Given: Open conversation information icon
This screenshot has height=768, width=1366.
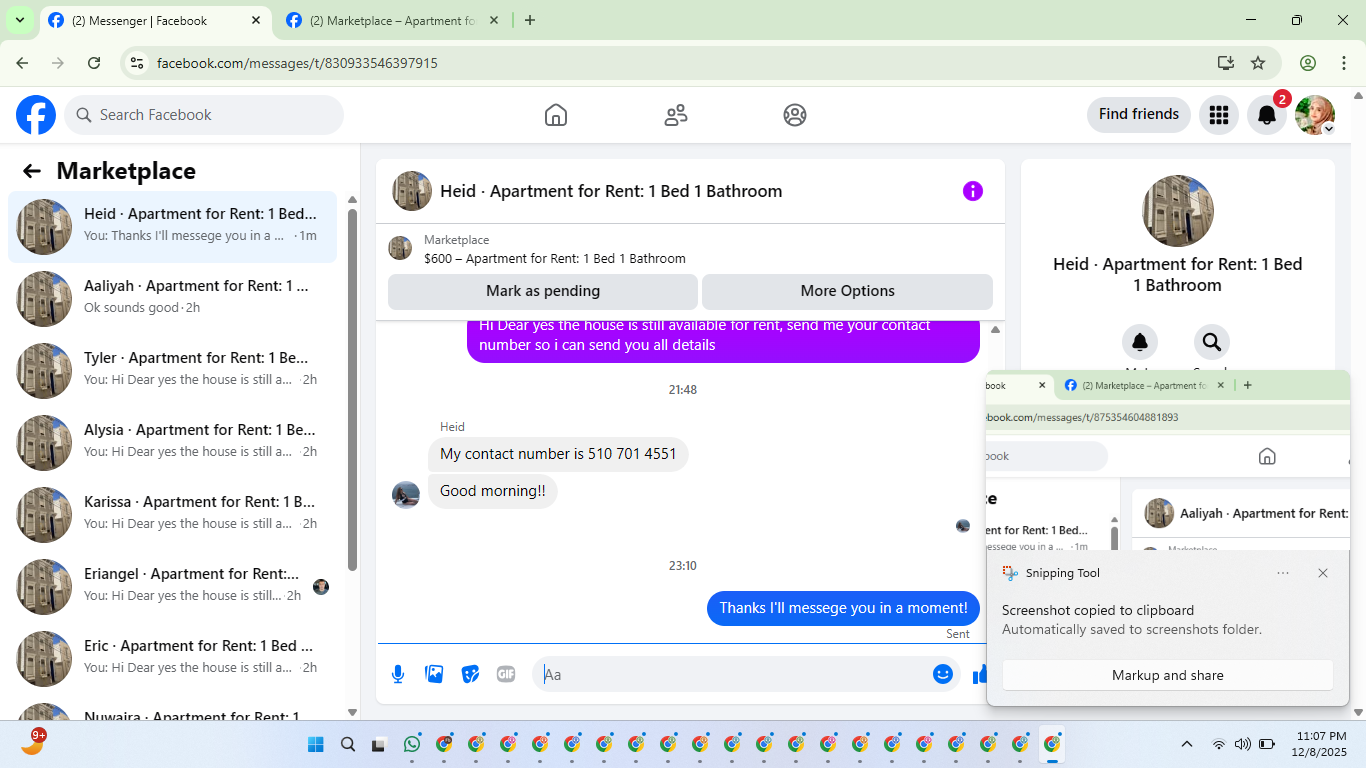Looking at the screenshot, I should pyautogui.click(x=973, y=191).
